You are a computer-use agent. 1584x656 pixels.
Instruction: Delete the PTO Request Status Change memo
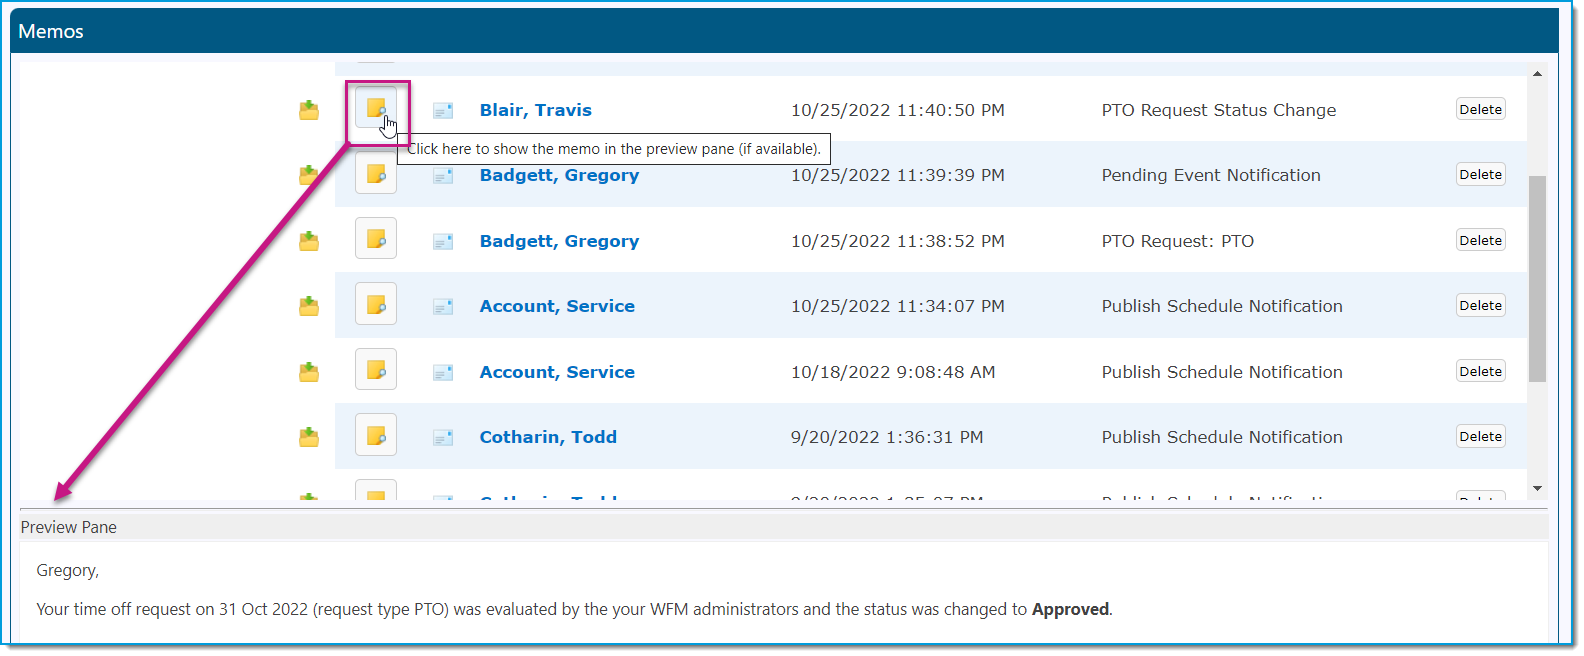click(x=1480, y=109)
